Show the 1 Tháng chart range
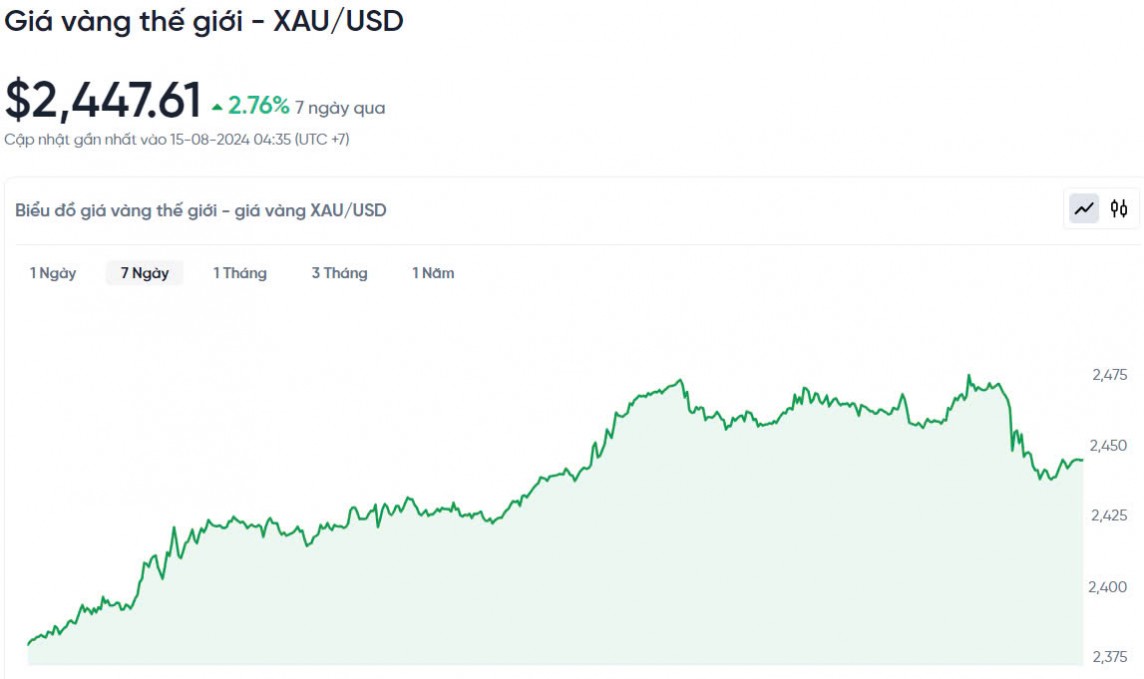Viewport: 1144px width, 679px height. pos(240,273)
